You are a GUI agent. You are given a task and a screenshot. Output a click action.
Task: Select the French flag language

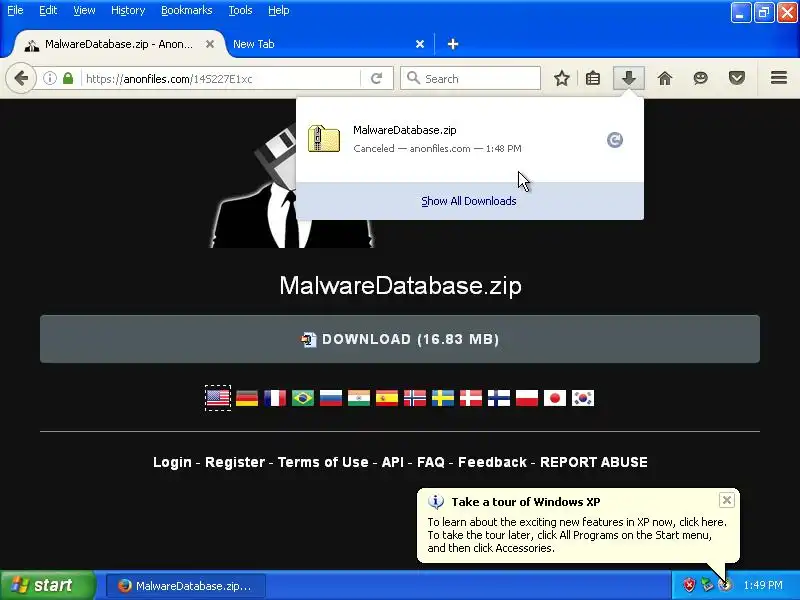[275, 398]
